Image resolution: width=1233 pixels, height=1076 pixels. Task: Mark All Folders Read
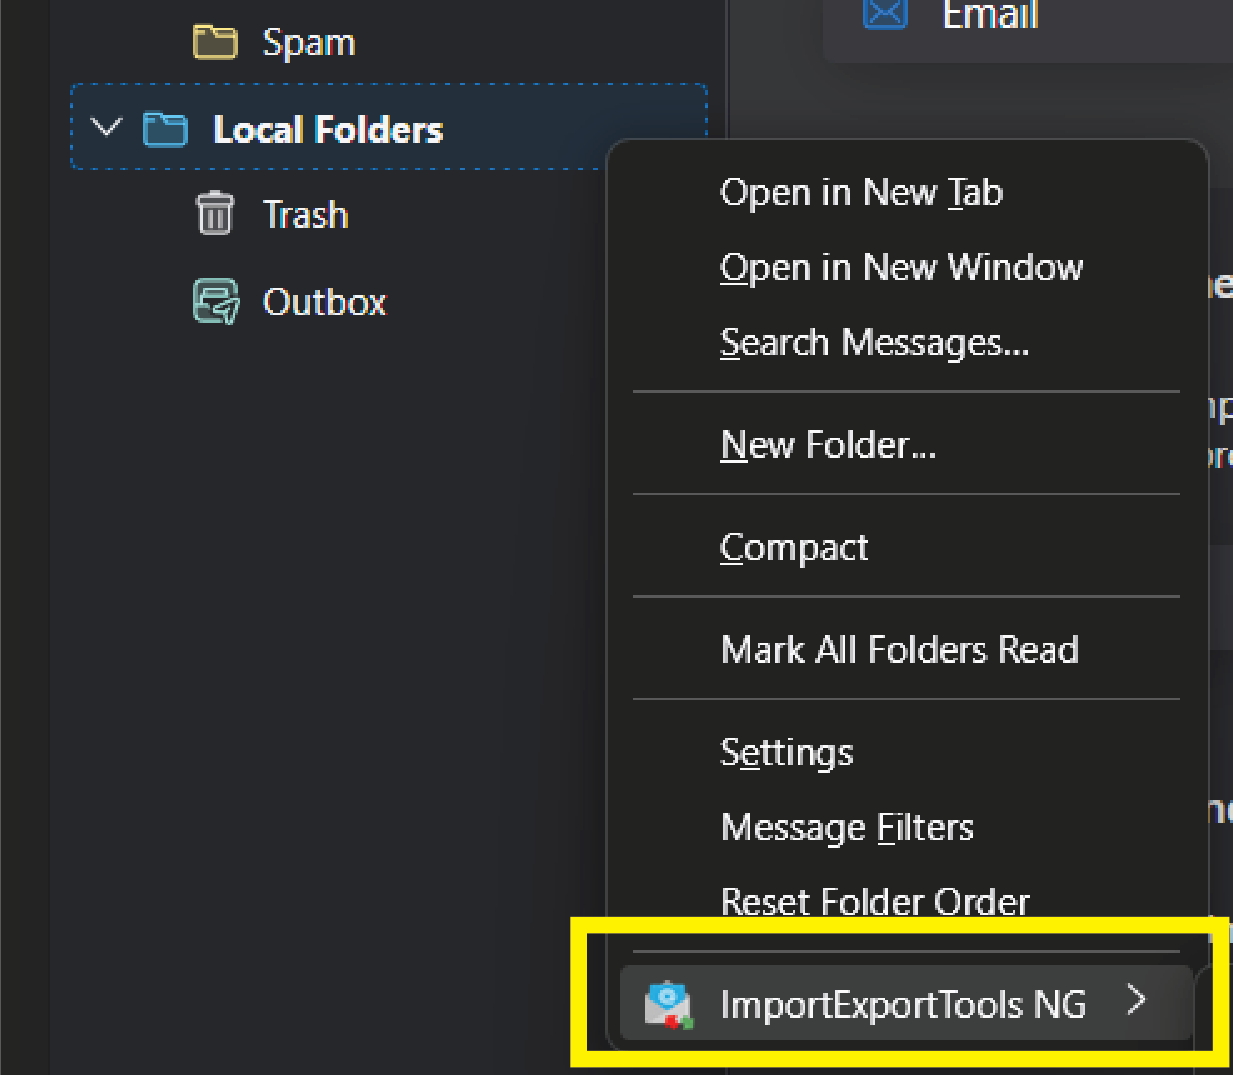coord(899,649)
